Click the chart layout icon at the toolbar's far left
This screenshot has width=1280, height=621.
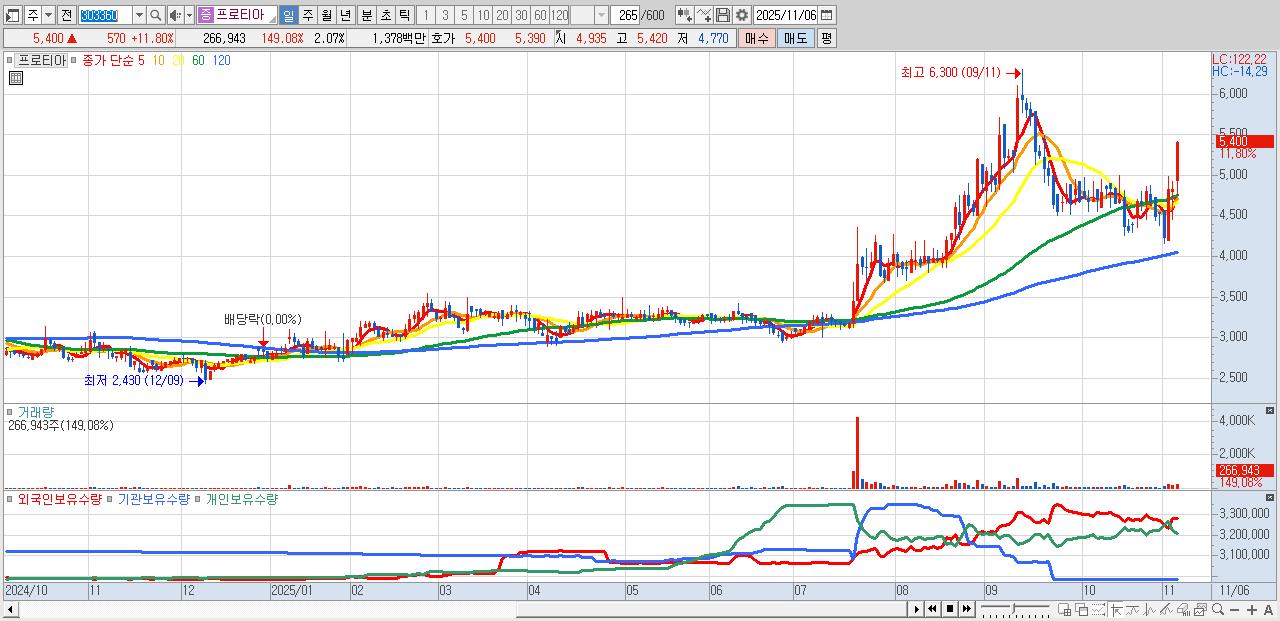(x=13, y=15)
